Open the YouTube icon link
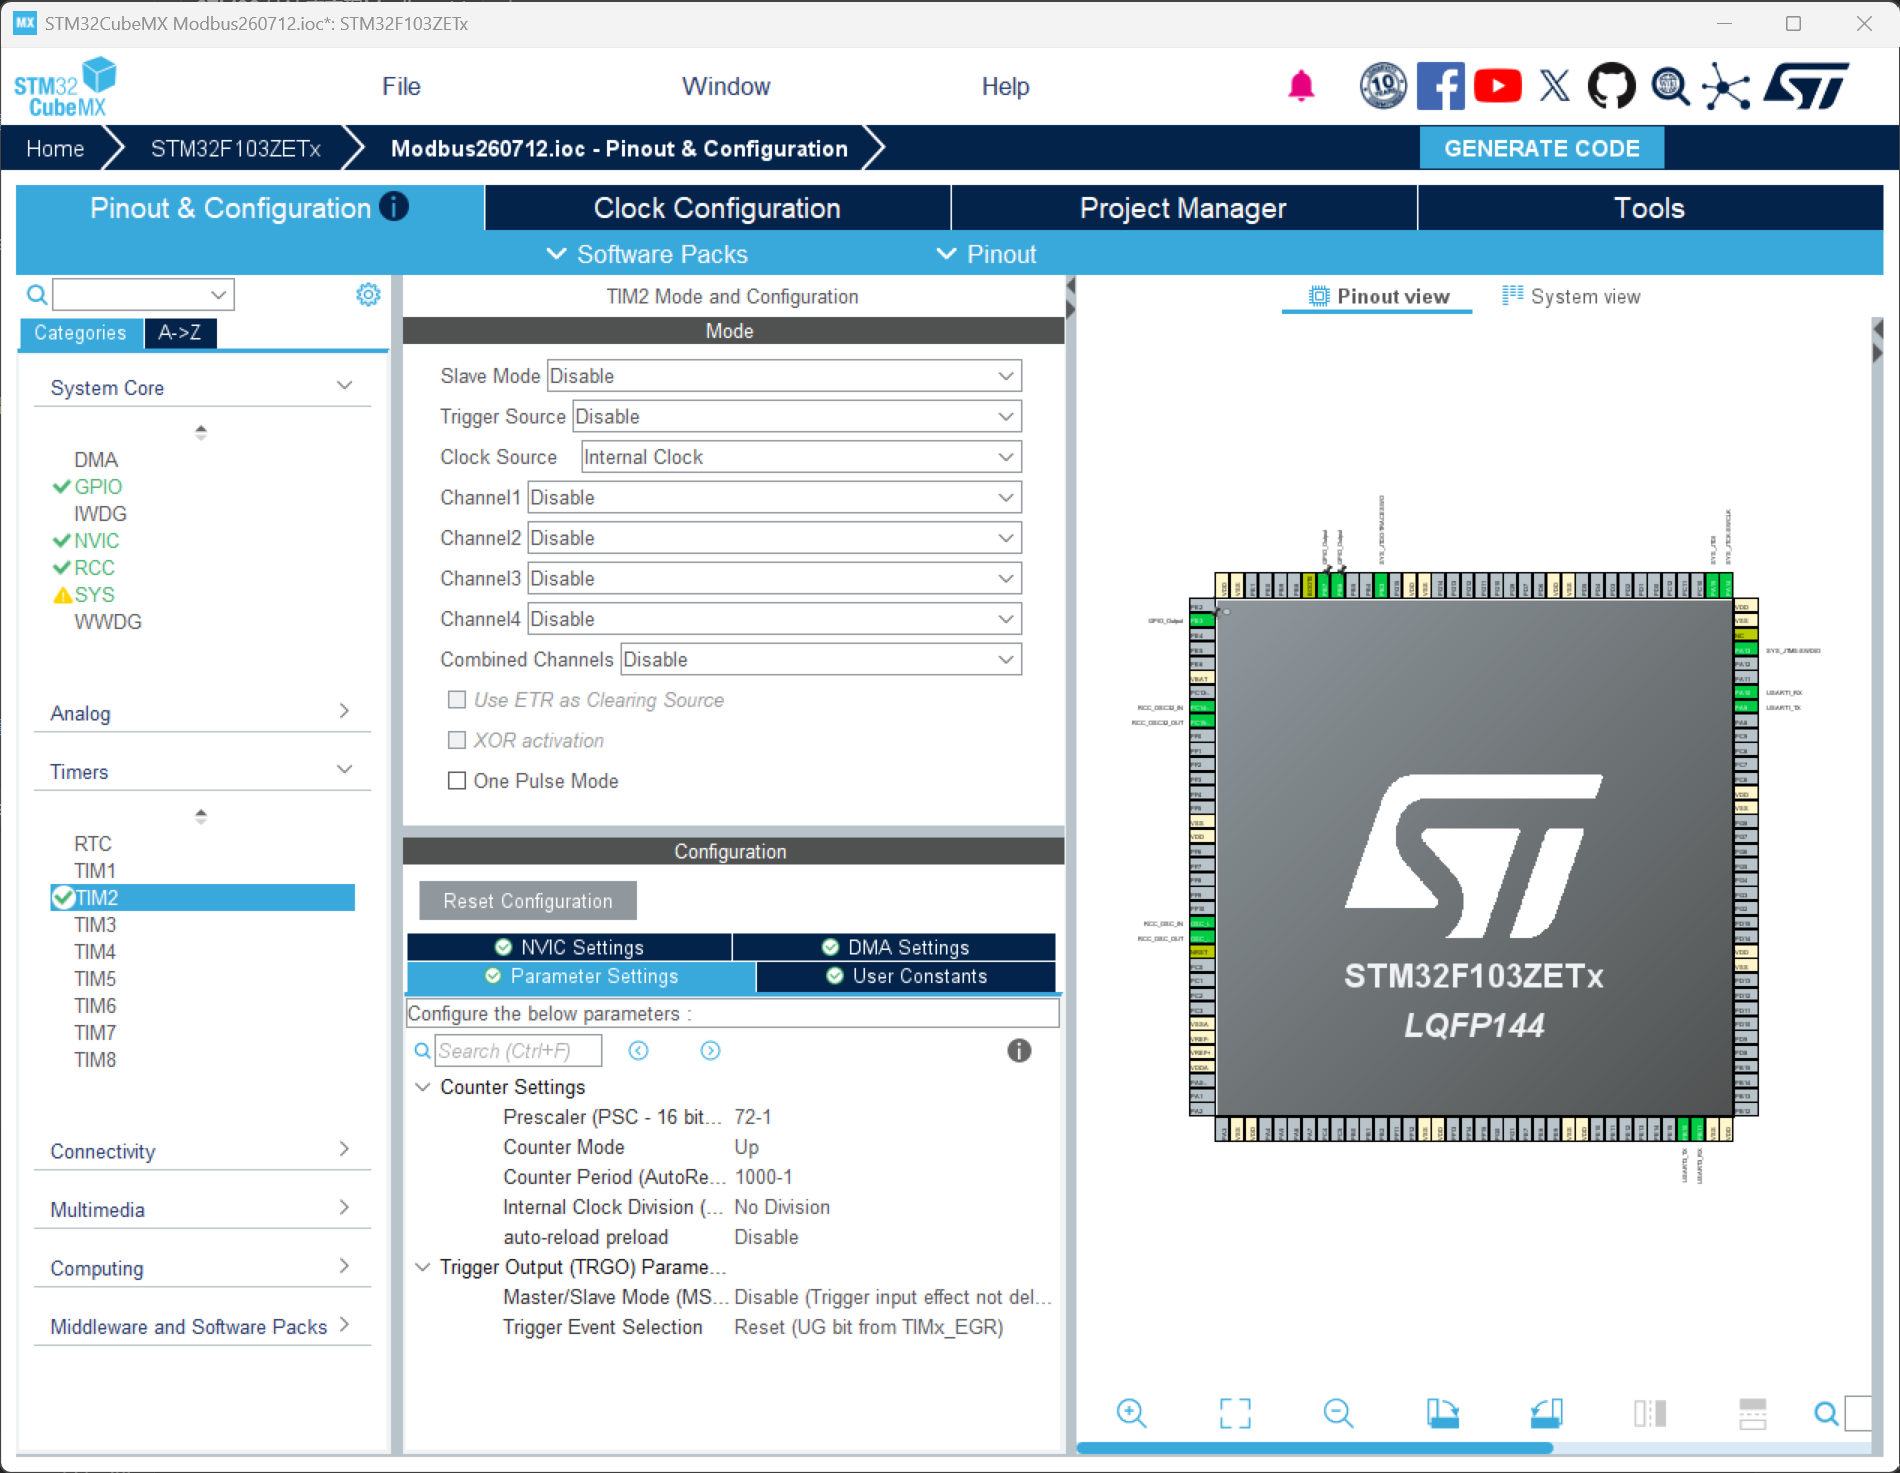The width and height of the screenshot is (1900, 1473). (1498, 86)
